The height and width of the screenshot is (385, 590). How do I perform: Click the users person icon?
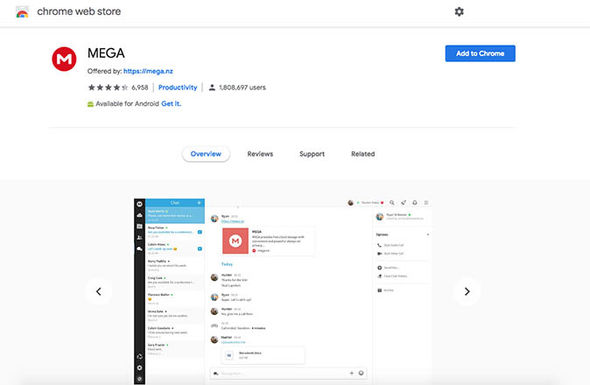[x=212, y=88]
